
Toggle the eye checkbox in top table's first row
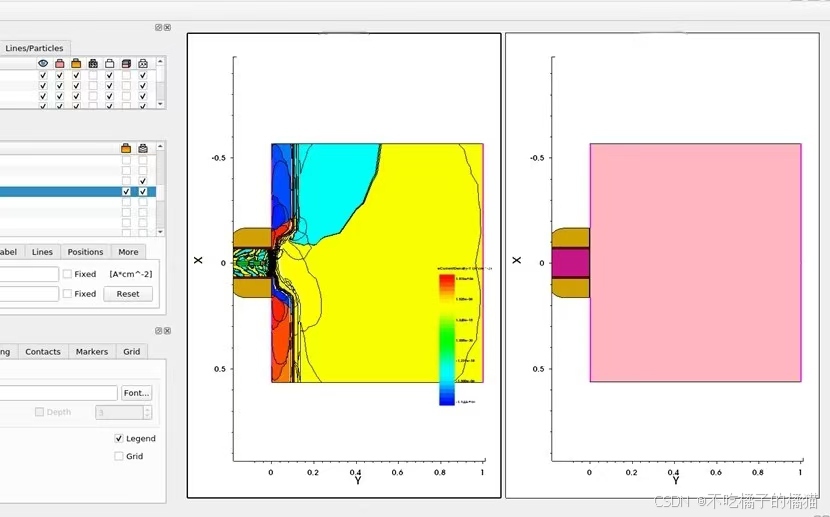coord(43,76)
